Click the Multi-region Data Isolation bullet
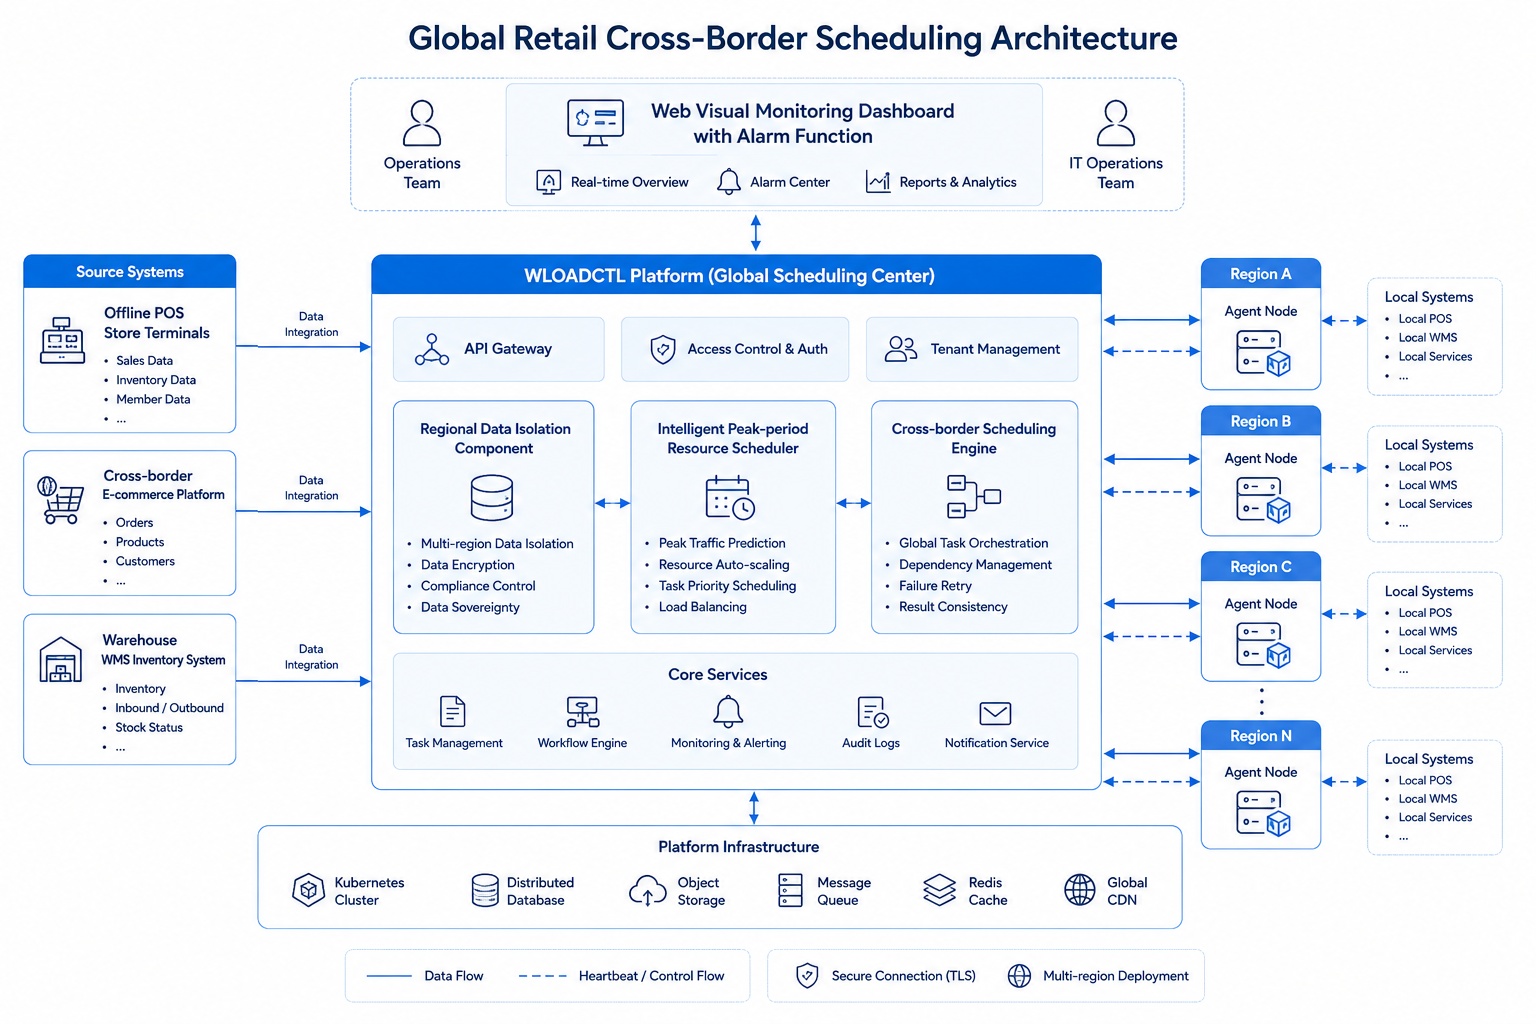The height and width of the screenshot is (1024, 1536). (x=497, y=544)
